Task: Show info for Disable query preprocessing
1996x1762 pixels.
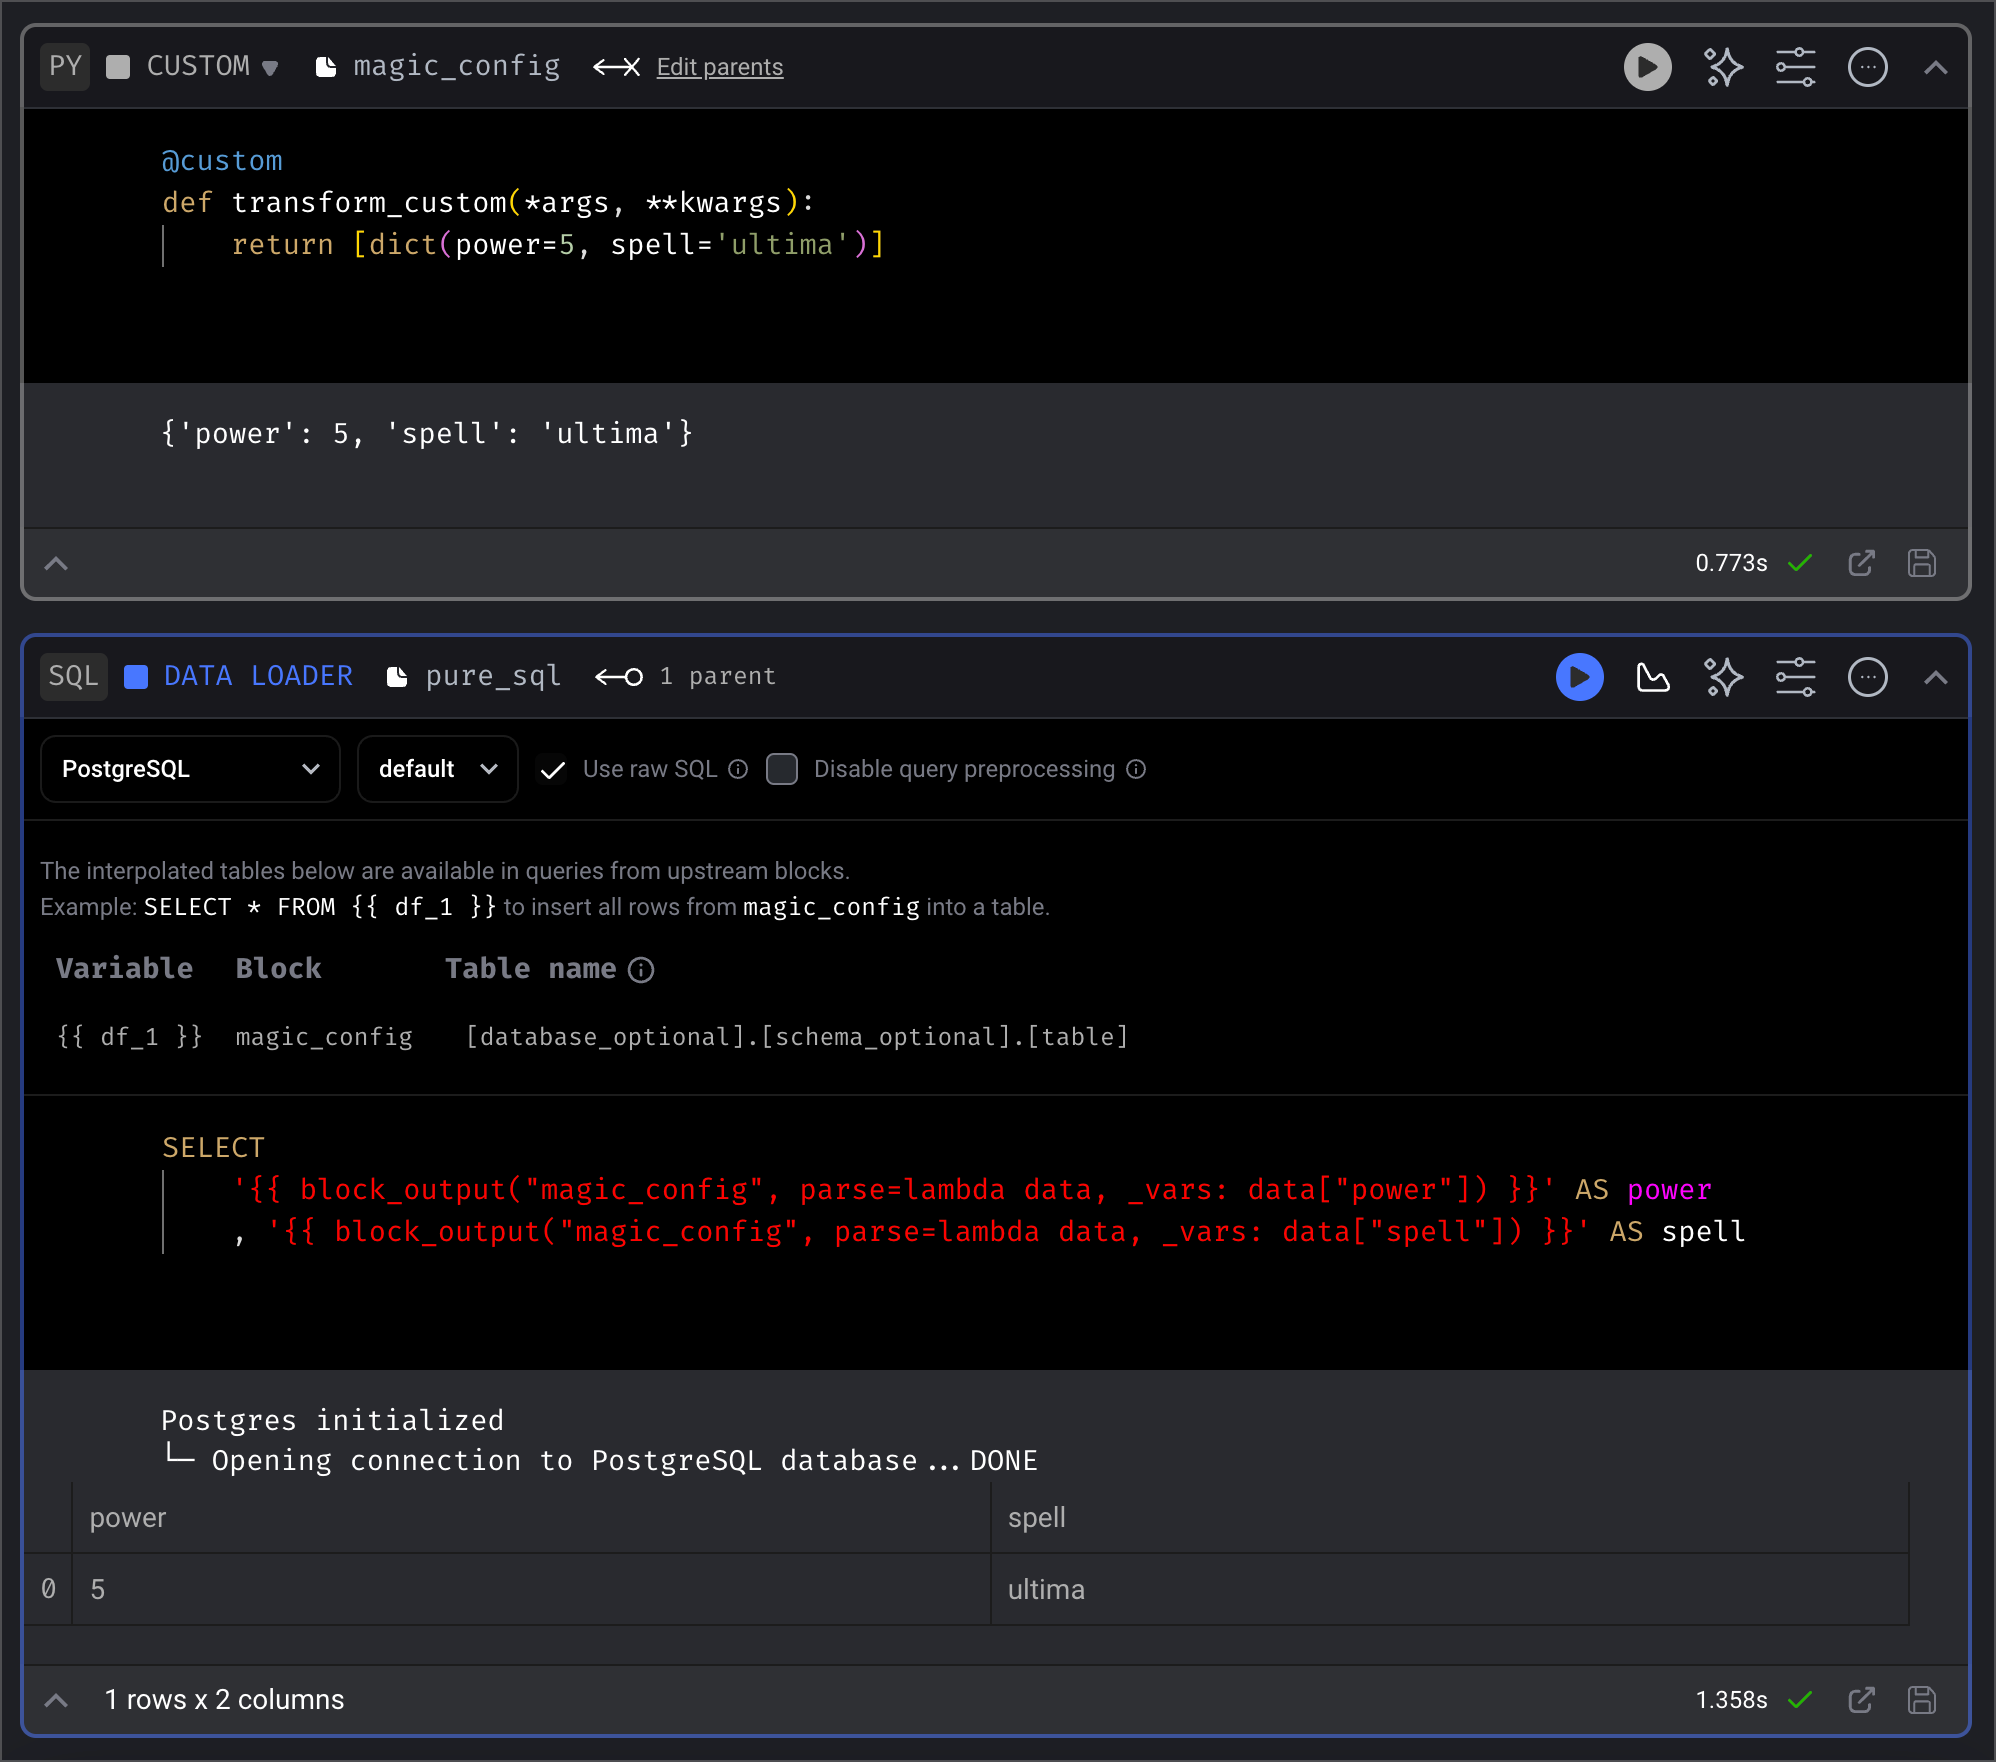Action: pos(1136,769)
